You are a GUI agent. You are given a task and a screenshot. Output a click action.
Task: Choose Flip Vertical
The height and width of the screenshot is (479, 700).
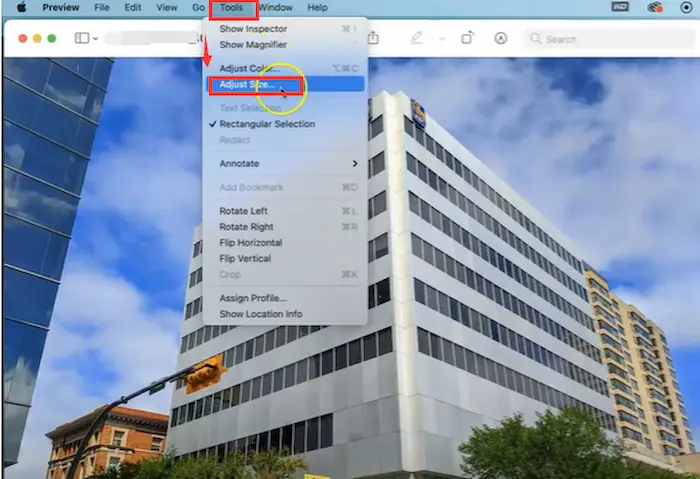(285, 258)
